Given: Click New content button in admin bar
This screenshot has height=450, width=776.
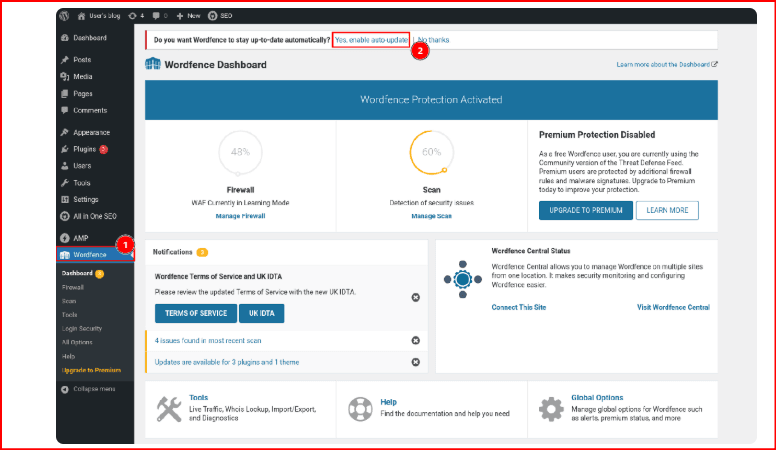Looking at the screenshot, I should click(x=188, y=16).
